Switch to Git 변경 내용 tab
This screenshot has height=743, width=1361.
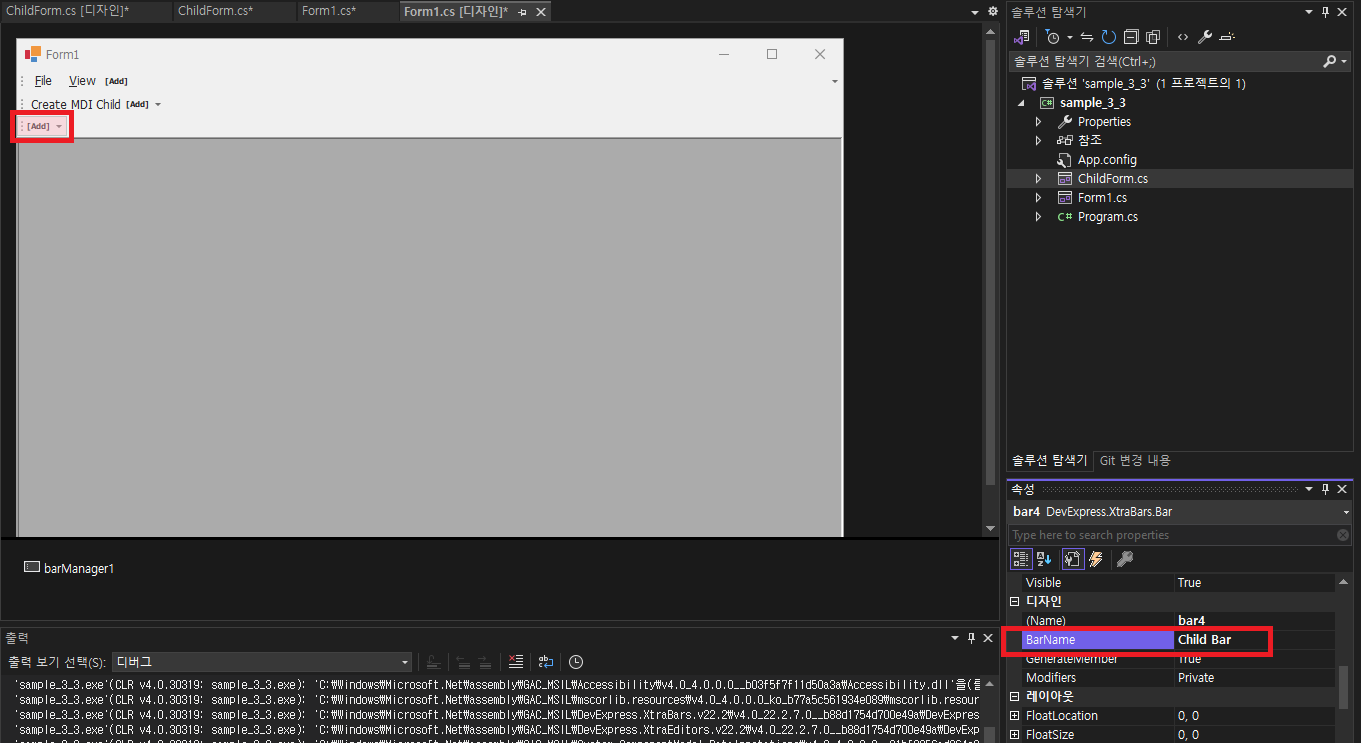(x=1134, y=460)
